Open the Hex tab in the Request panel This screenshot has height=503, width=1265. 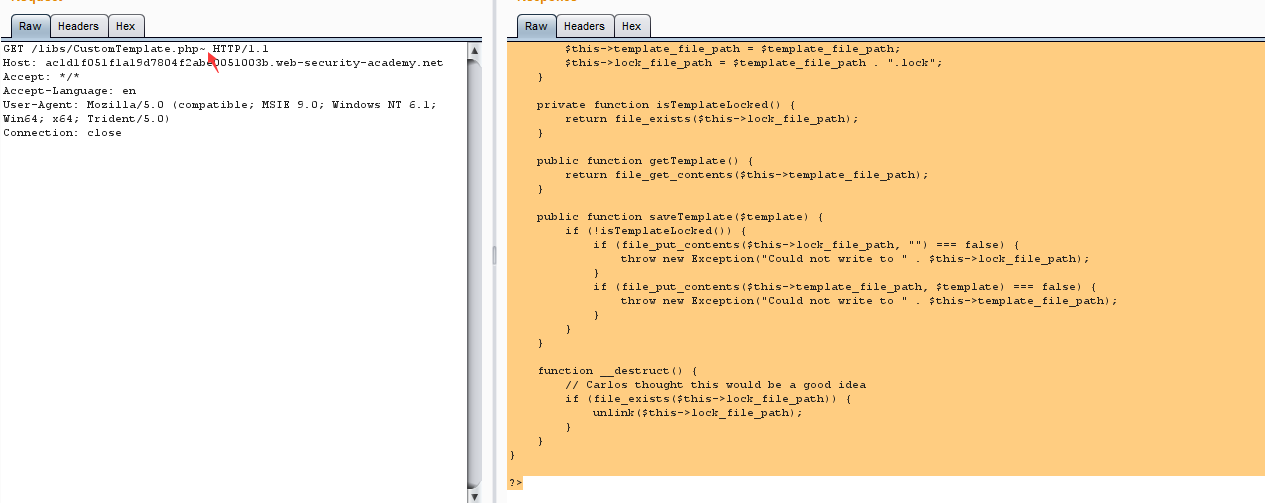(x=125, y=26)
